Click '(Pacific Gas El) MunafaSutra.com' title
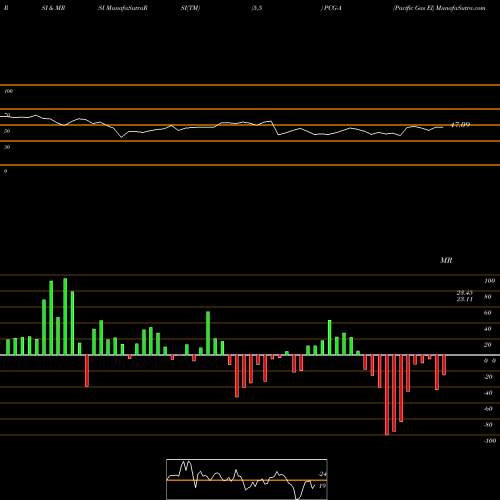The width and height of the screenshot is (500, 500). pyautogui.click(x=439, y=8)
